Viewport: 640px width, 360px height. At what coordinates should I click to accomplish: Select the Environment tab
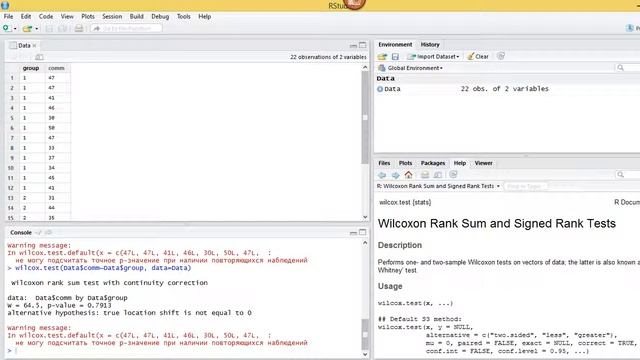click(395, 44)
